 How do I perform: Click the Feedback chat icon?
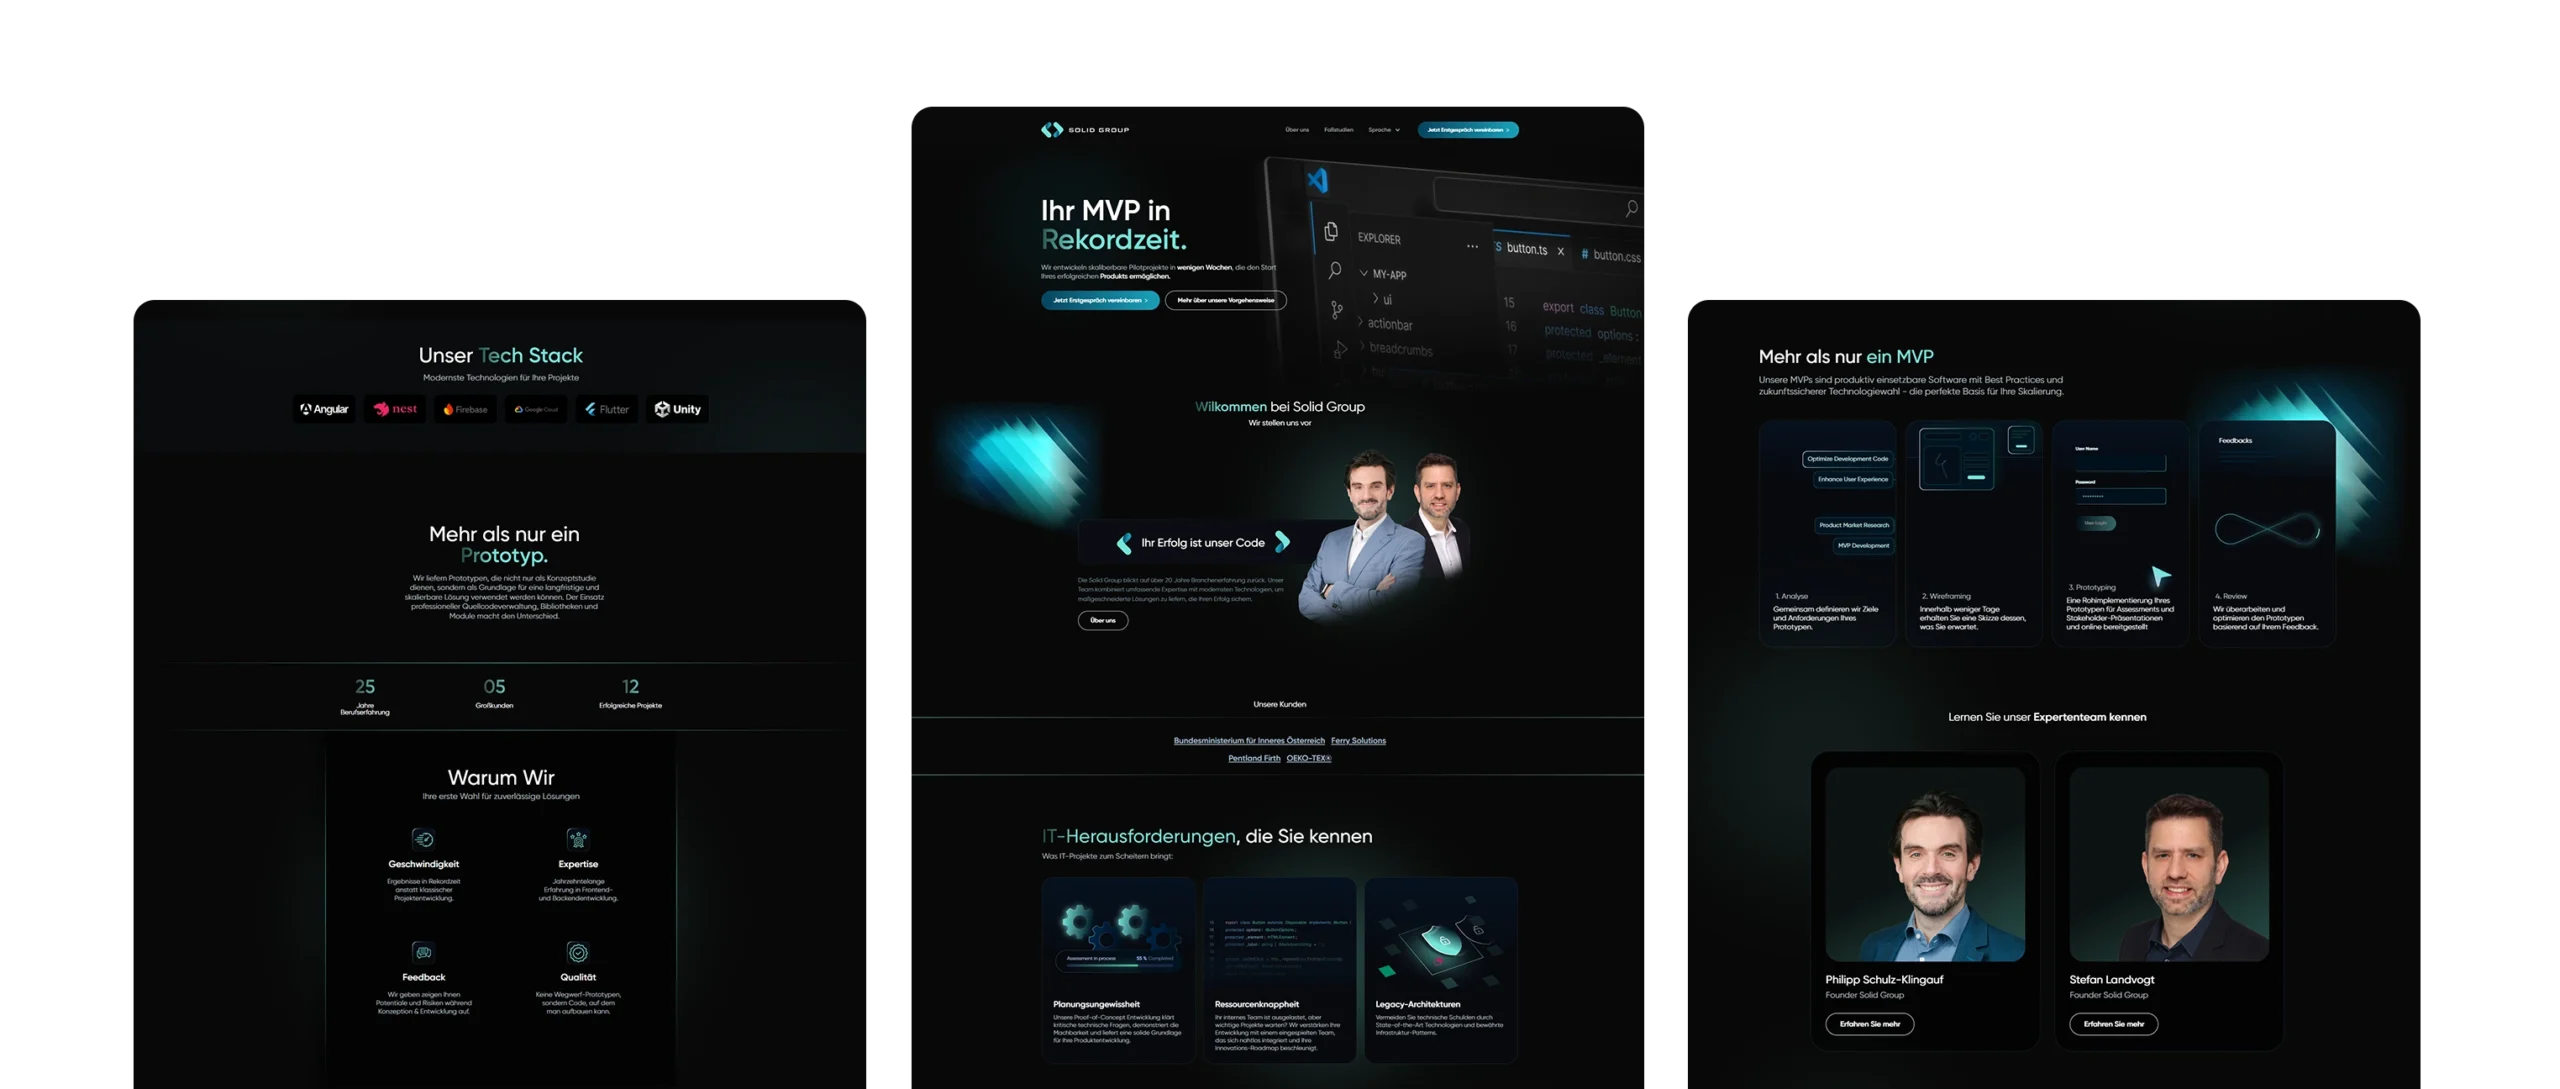[423, 952]
